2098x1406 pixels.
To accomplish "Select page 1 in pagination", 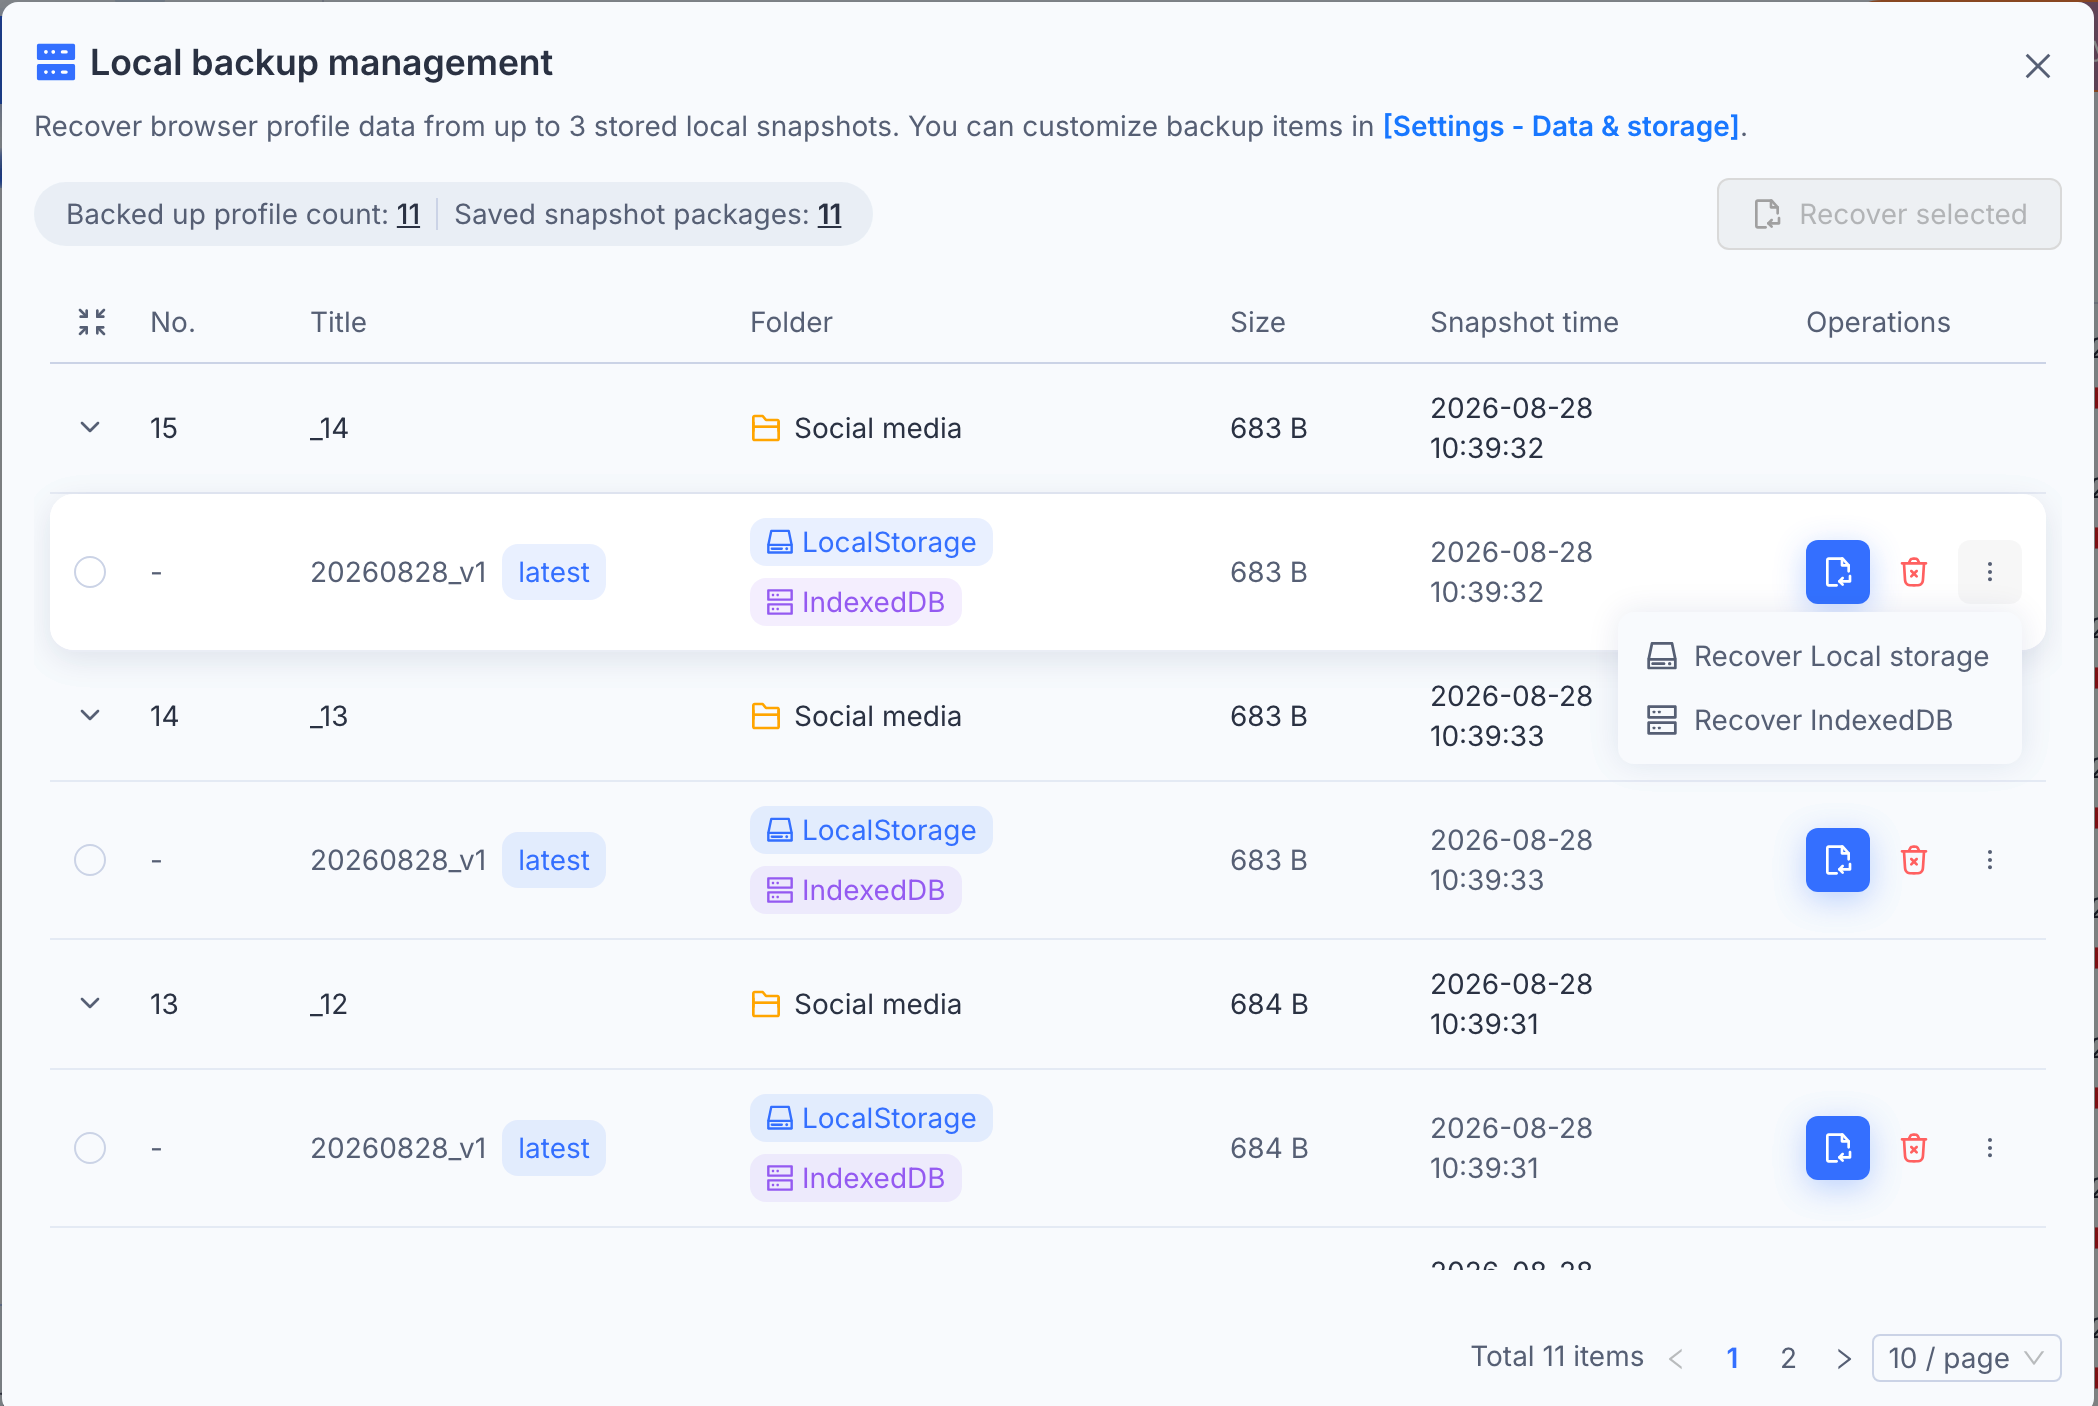I will pyautogui.click(x=1732, y=1358).
